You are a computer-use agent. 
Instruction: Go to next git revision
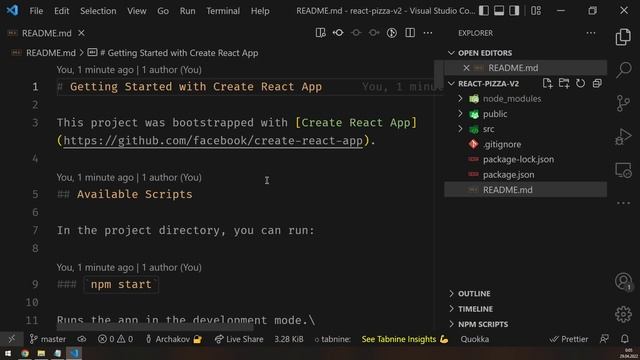point(374,33)
